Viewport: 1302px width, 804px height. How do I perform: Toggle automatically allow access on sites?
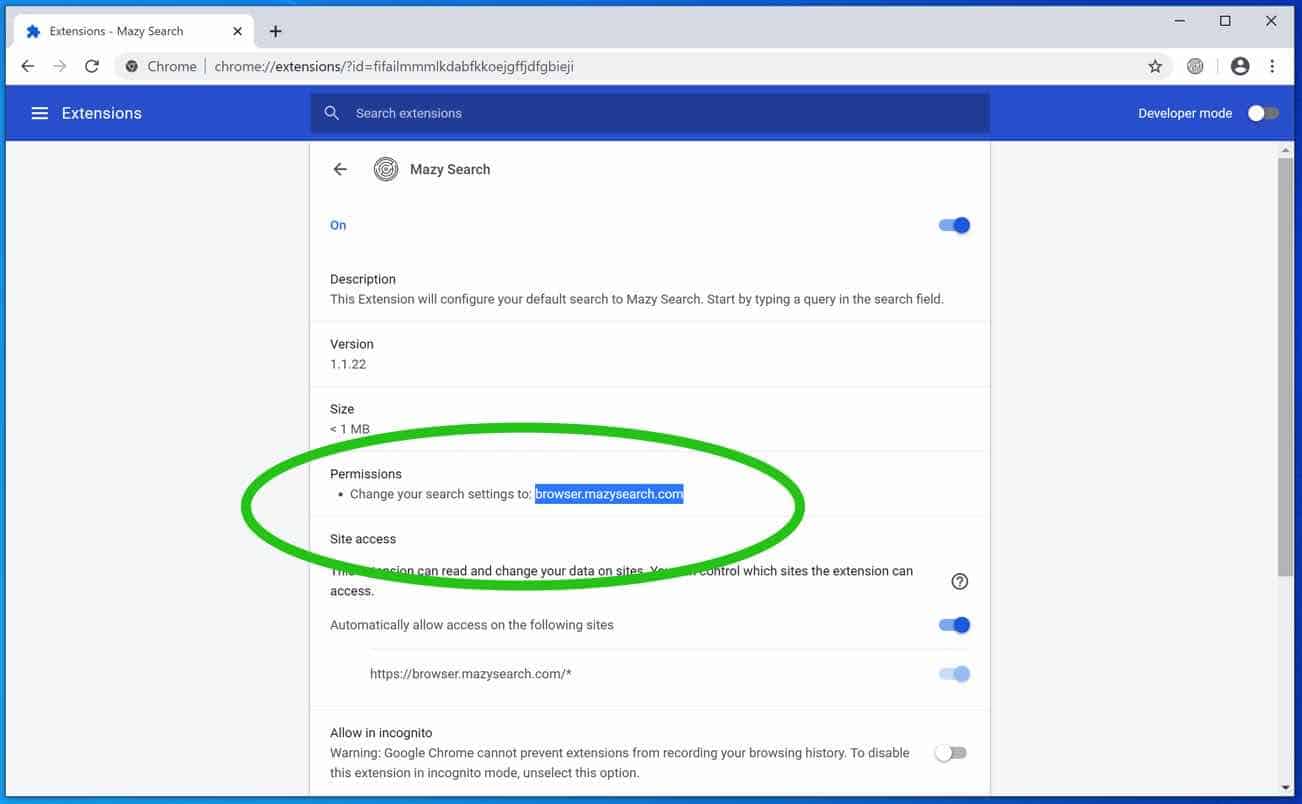coord(954,625)
